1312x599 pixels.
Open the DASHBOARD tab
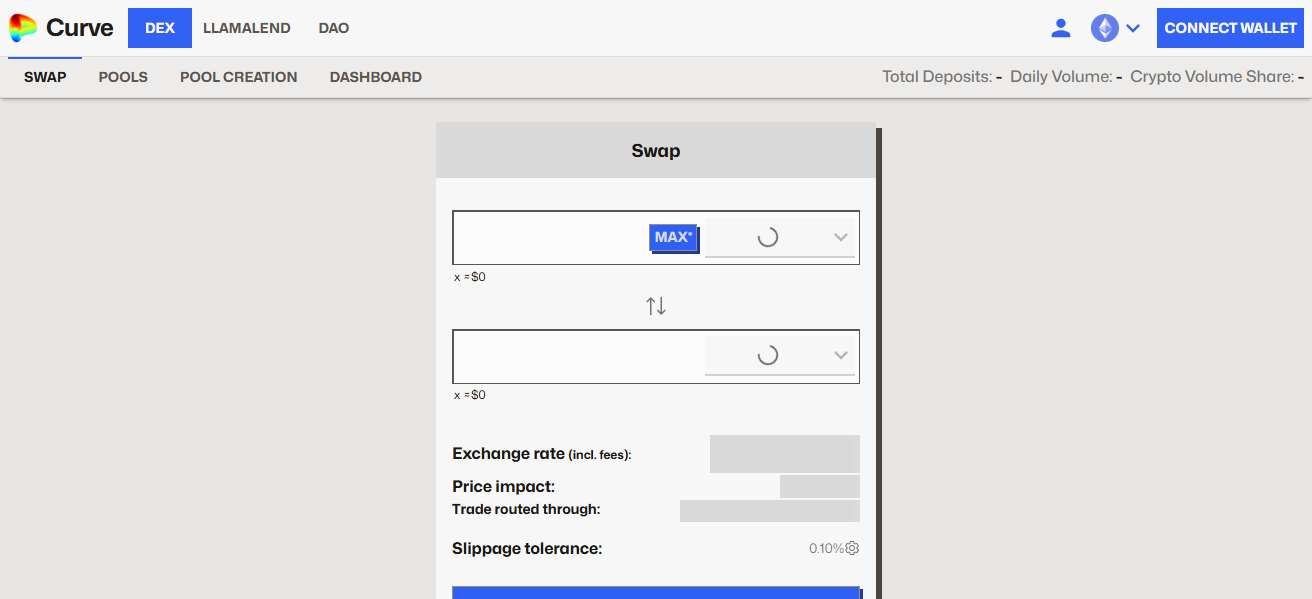click(375, 76)
